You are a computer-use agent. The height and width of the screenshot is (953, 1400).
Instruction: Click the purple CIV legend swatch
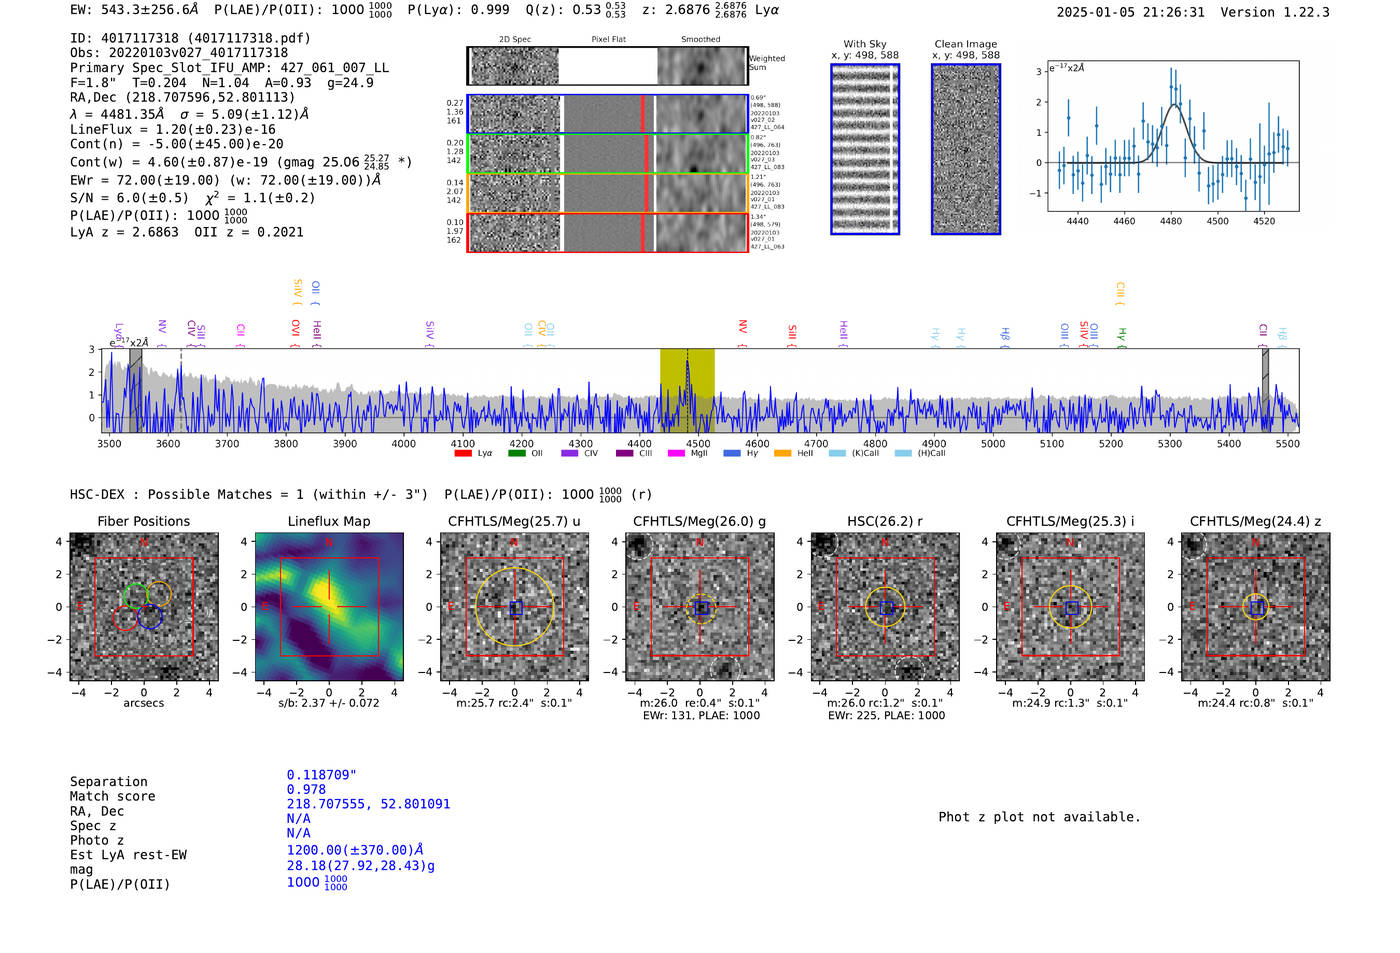pyautogui.click(x=570, y=453)
